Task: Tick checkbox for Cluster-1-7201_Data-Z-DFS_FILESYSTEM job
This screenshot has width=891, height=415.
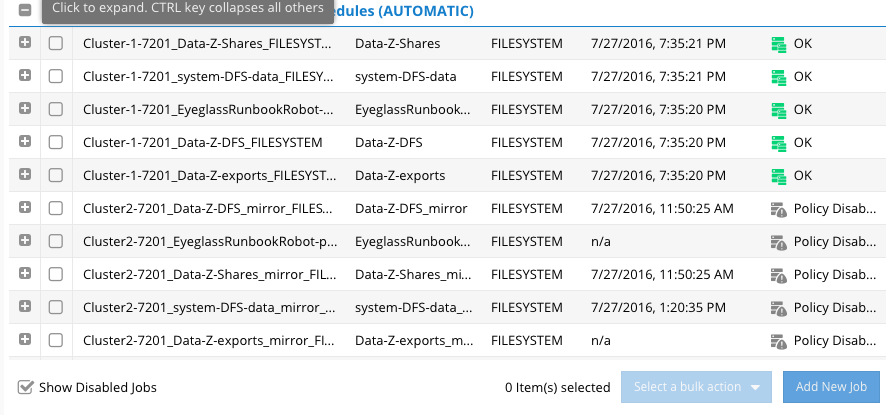Action: (56, 142)
